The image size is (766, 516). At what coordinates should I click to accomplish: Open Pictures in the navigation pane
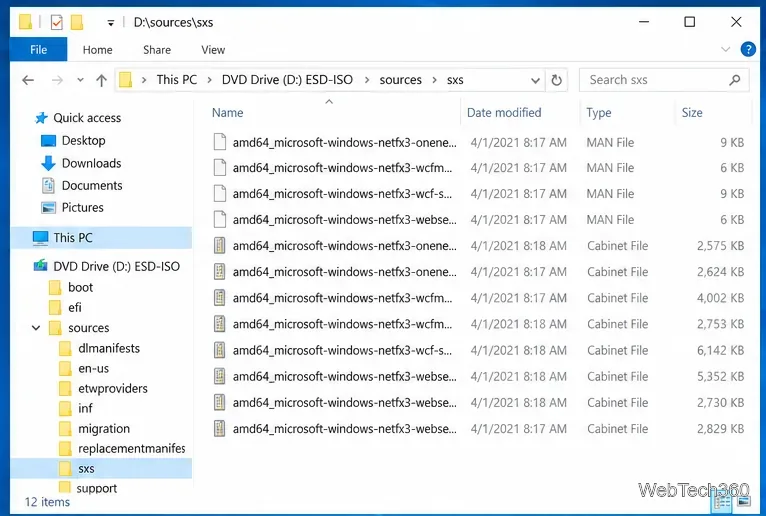(x=72, y=208)
